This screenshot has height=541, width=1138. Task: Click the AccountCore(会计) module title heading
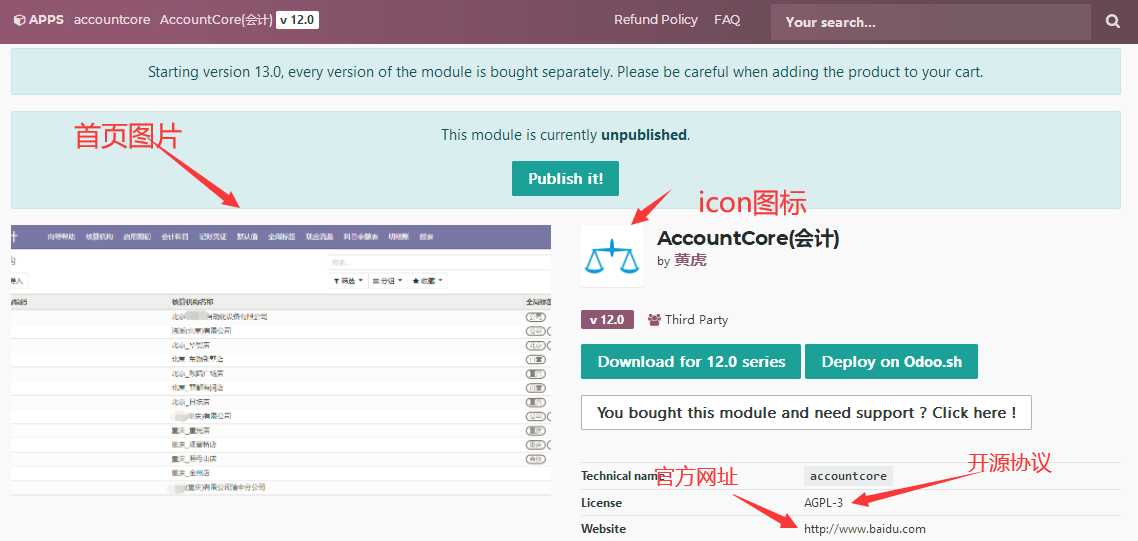748,238
